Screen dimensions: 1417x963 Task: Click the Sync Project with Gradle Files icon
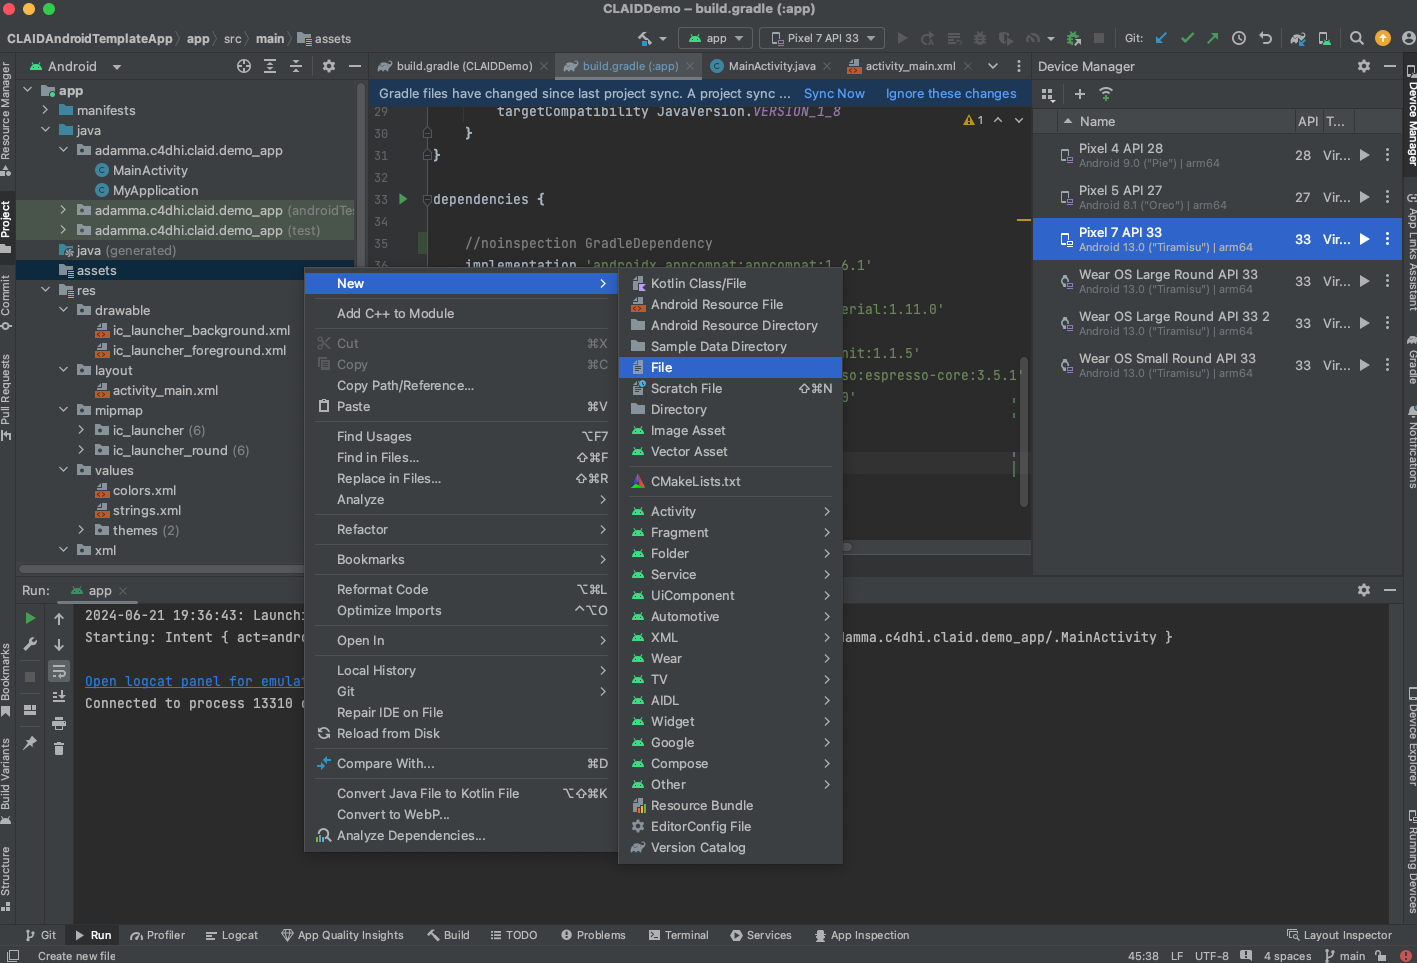click(x=1298, y=38)
